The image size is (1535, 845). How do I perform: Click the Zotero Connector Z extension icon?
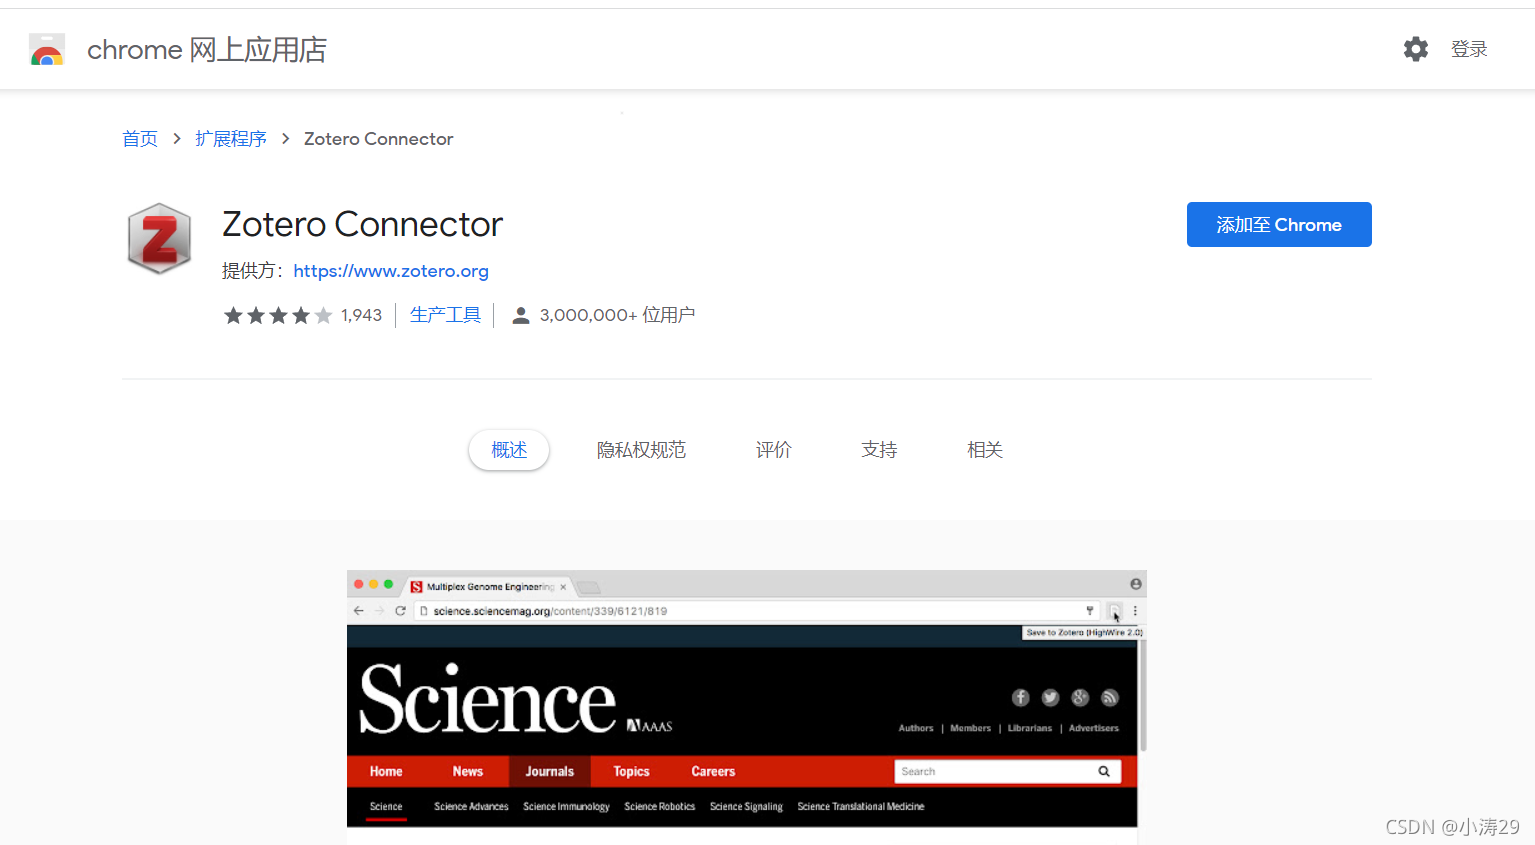(158, 238)
